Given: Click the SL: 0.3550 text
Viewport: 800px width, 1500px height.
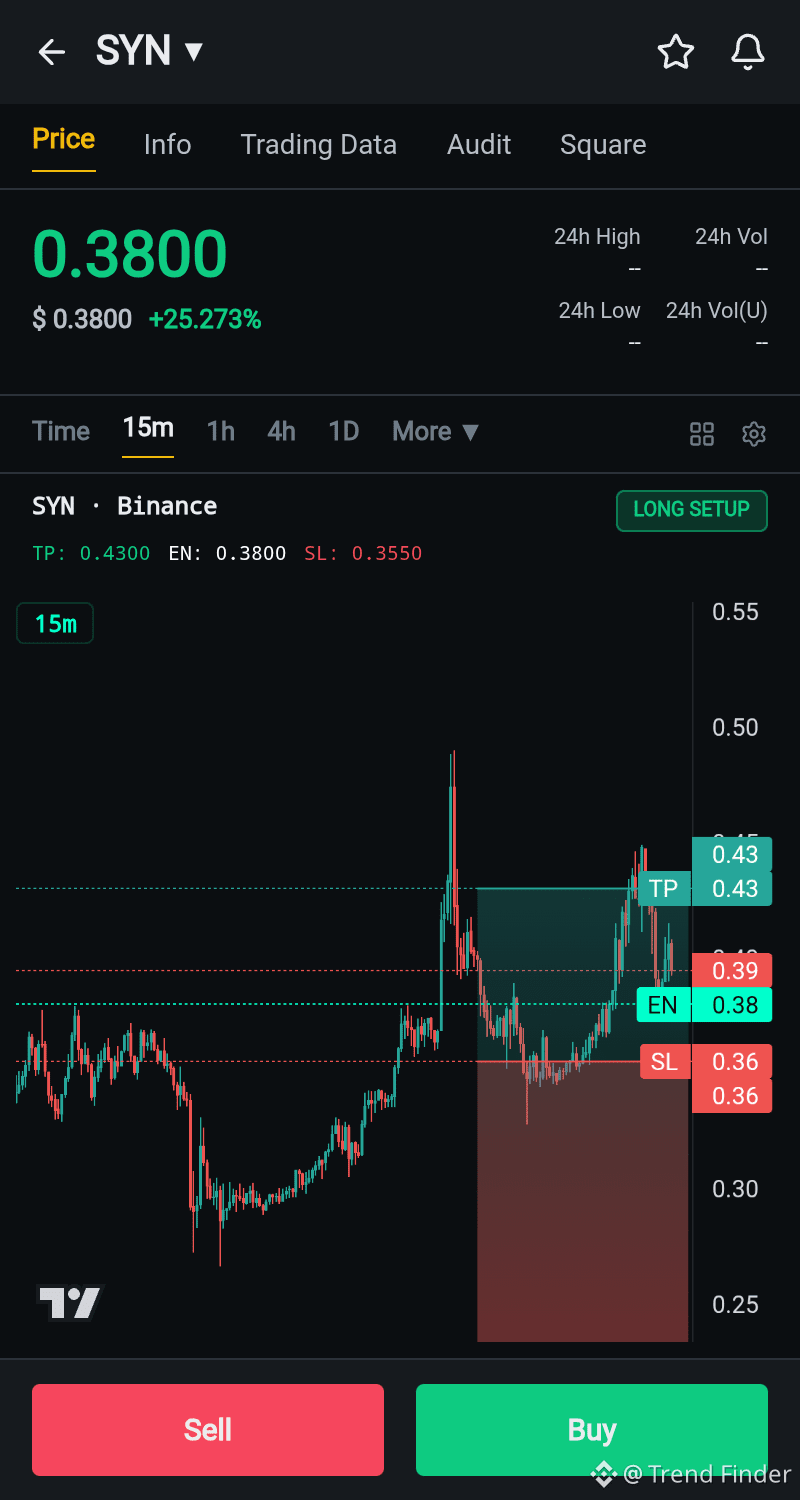Looking at the screenshot, I should (x=363, y=554).
